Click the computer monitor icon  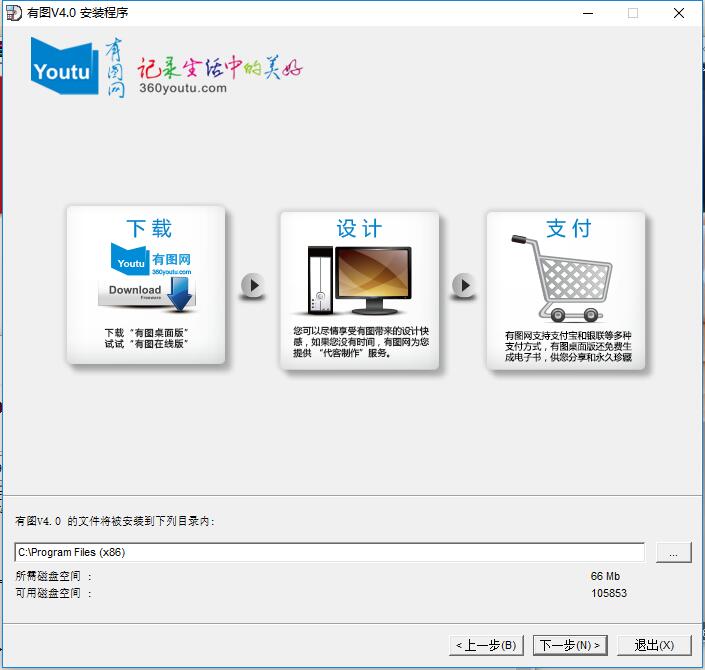tap(373, 280)
